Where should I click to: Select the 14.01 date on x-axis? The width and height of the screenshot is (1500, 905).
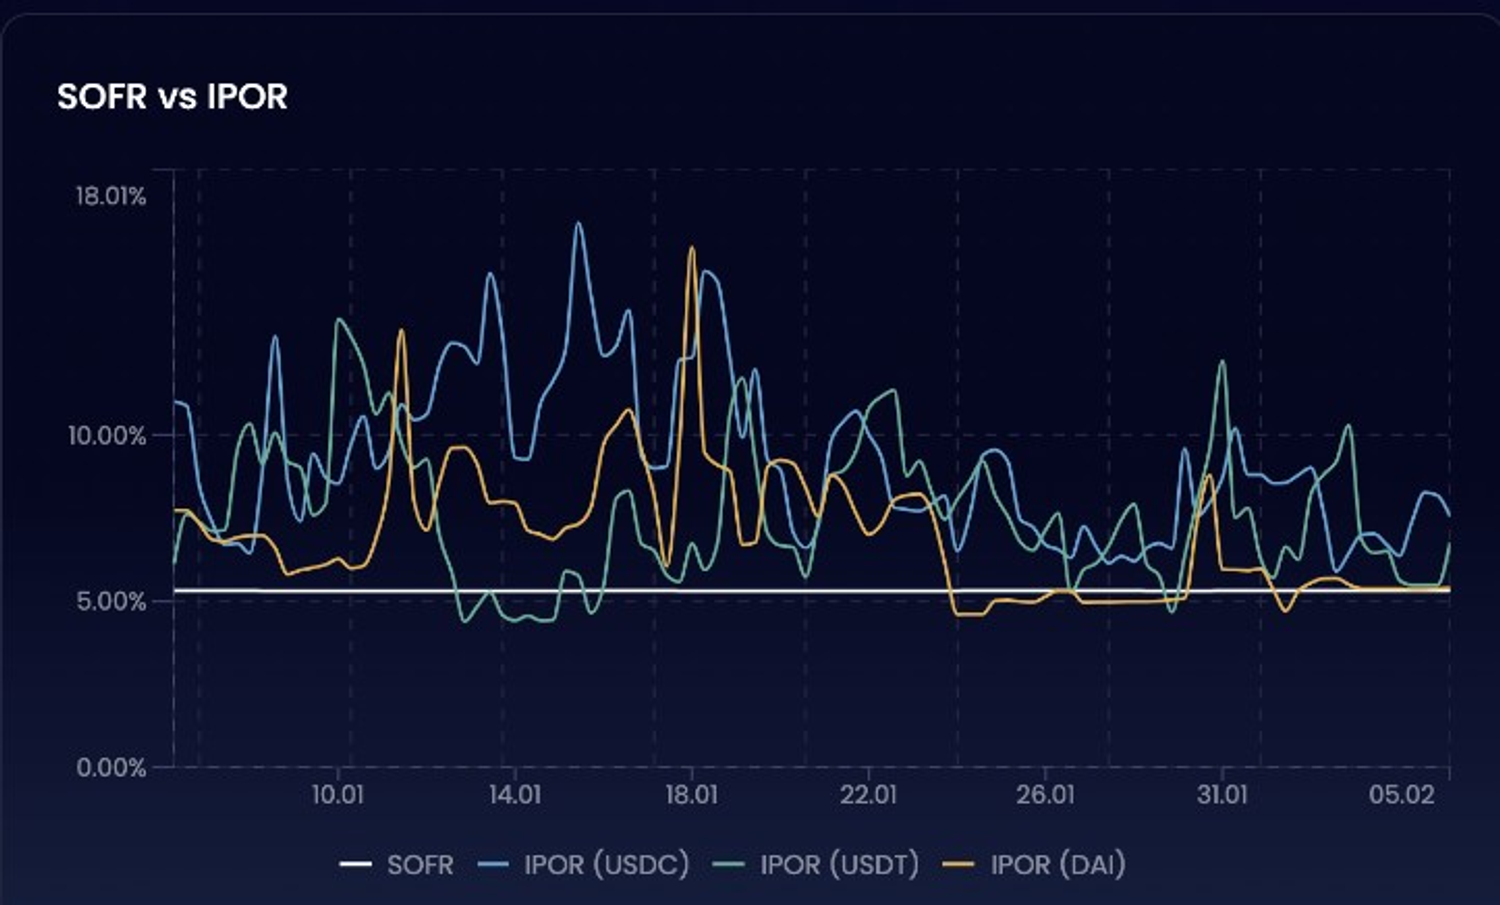515,795
